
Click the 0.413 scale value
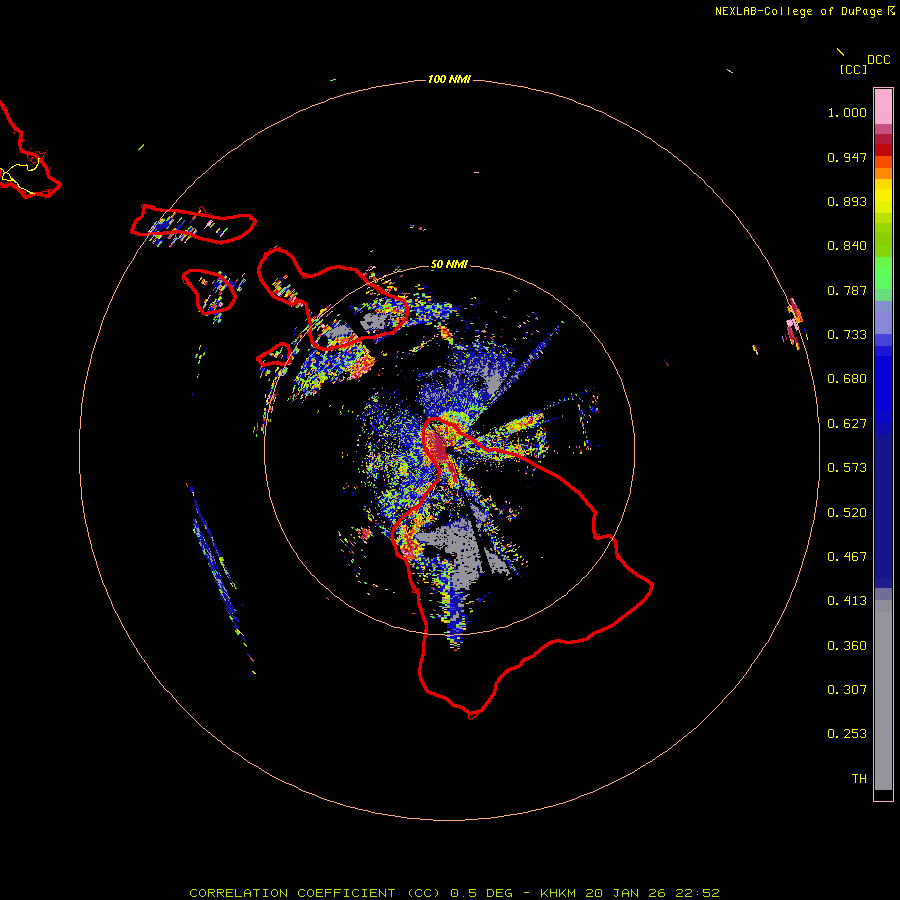coord(847,601)
